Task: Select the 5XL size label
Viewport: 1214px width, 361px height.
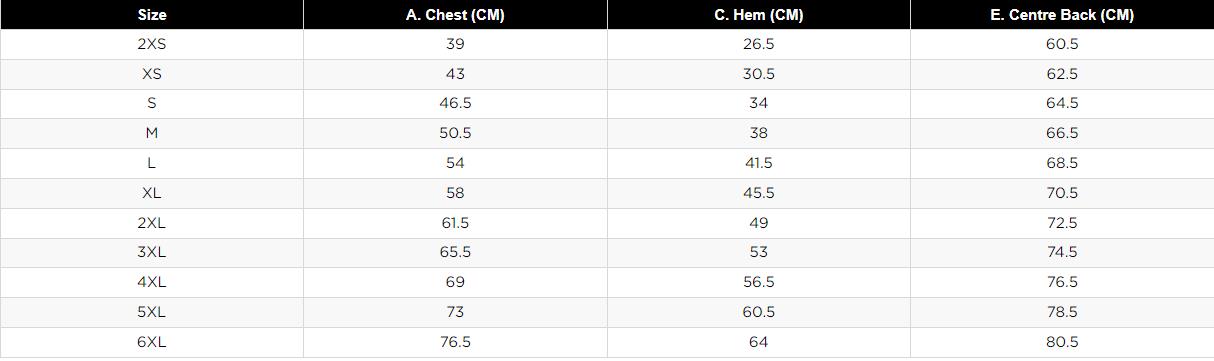Action: click(152, 313)
